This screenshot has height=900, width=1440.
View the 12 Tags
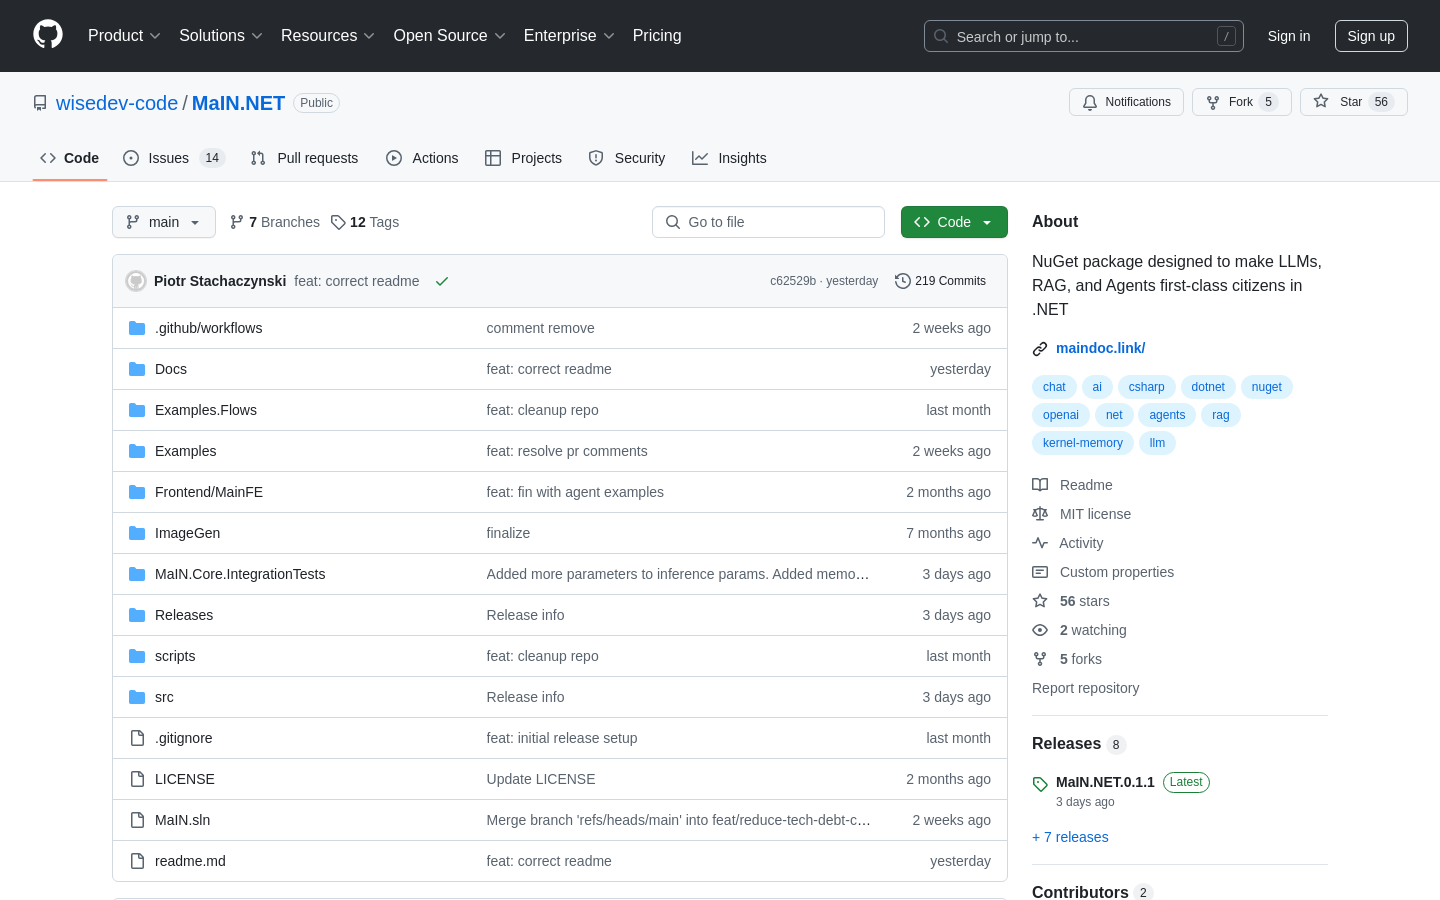pyautogui.click(x=365, y=222)
